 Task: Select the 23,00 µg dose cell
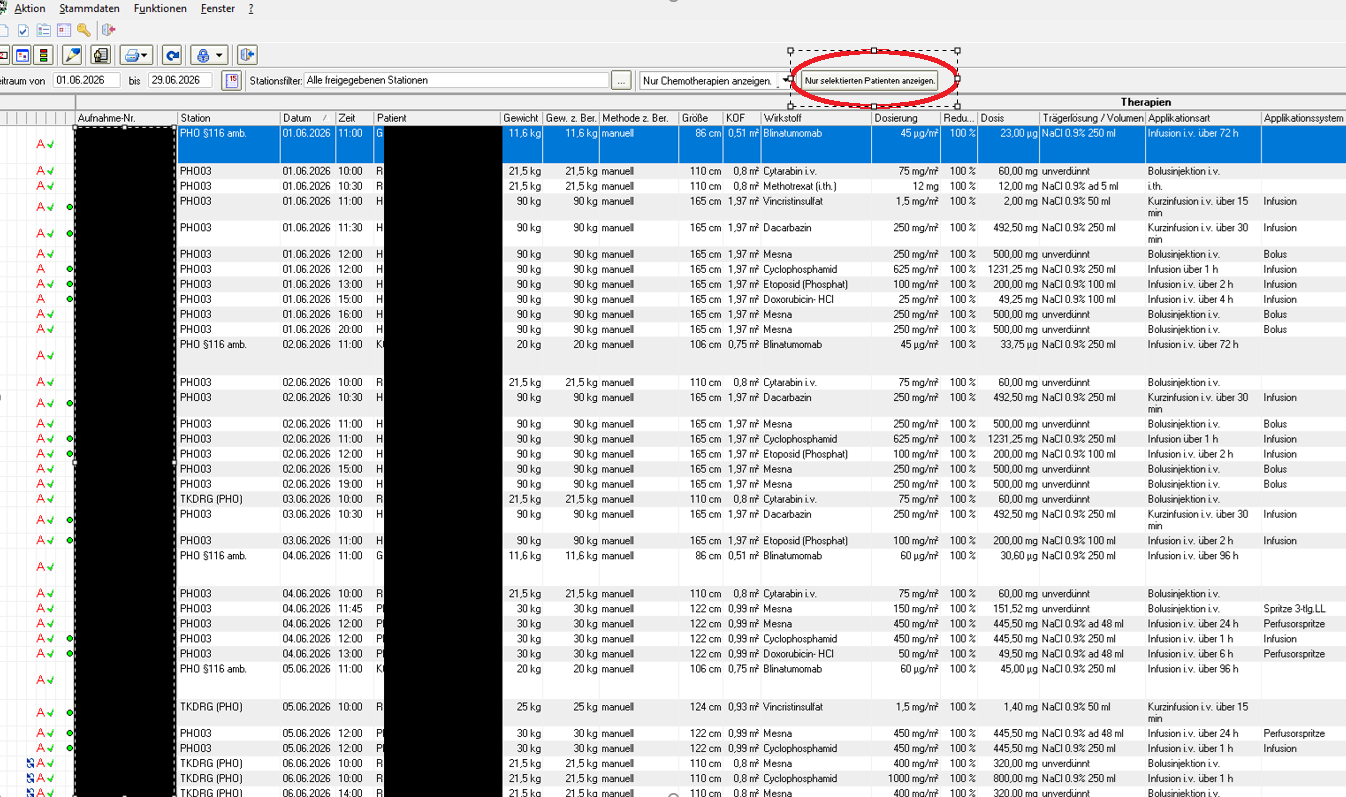[1008, 144]
